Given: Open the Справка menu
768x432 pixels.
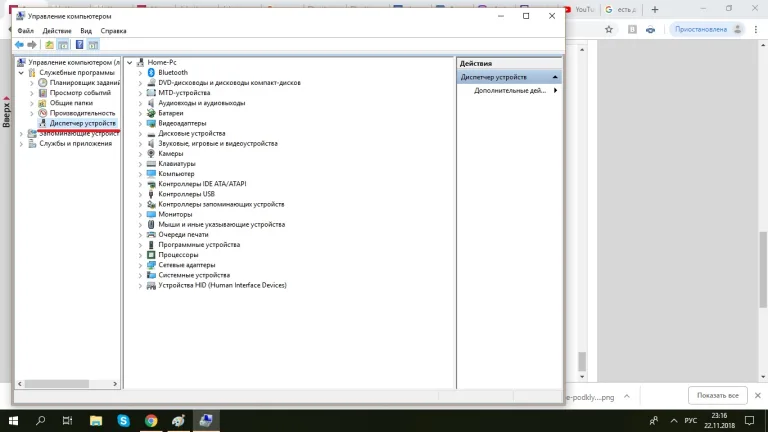Looking at the screenshot, I should [113, 31].
